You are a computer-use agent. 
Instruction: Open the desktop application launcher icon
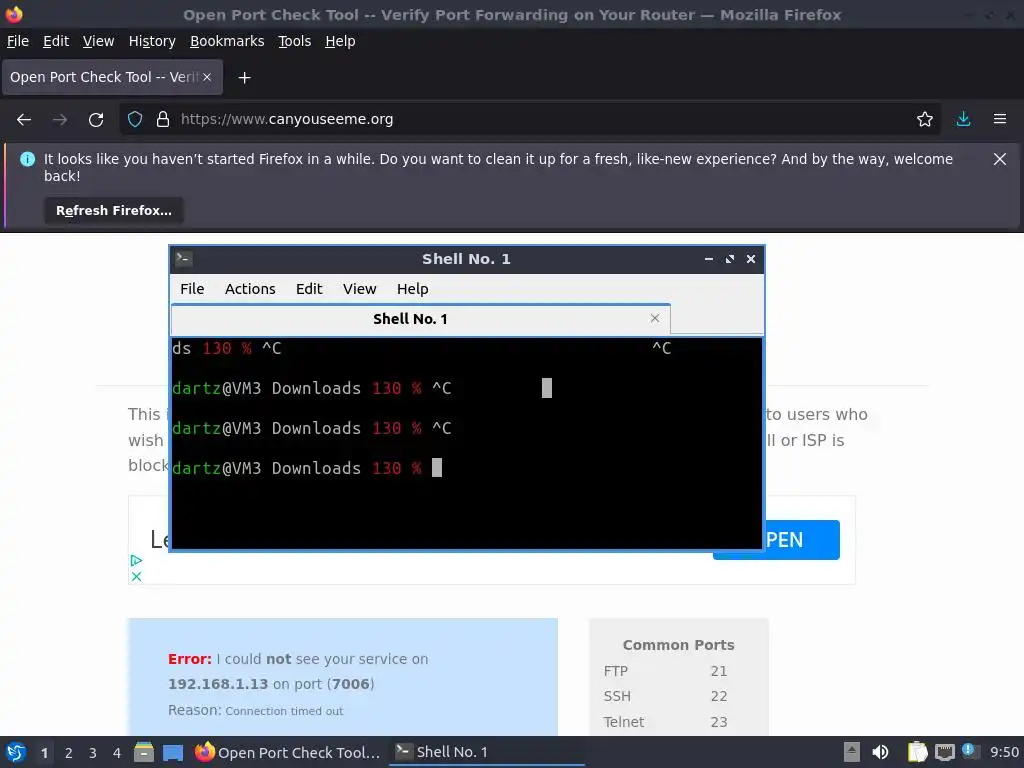click(16, 752)
